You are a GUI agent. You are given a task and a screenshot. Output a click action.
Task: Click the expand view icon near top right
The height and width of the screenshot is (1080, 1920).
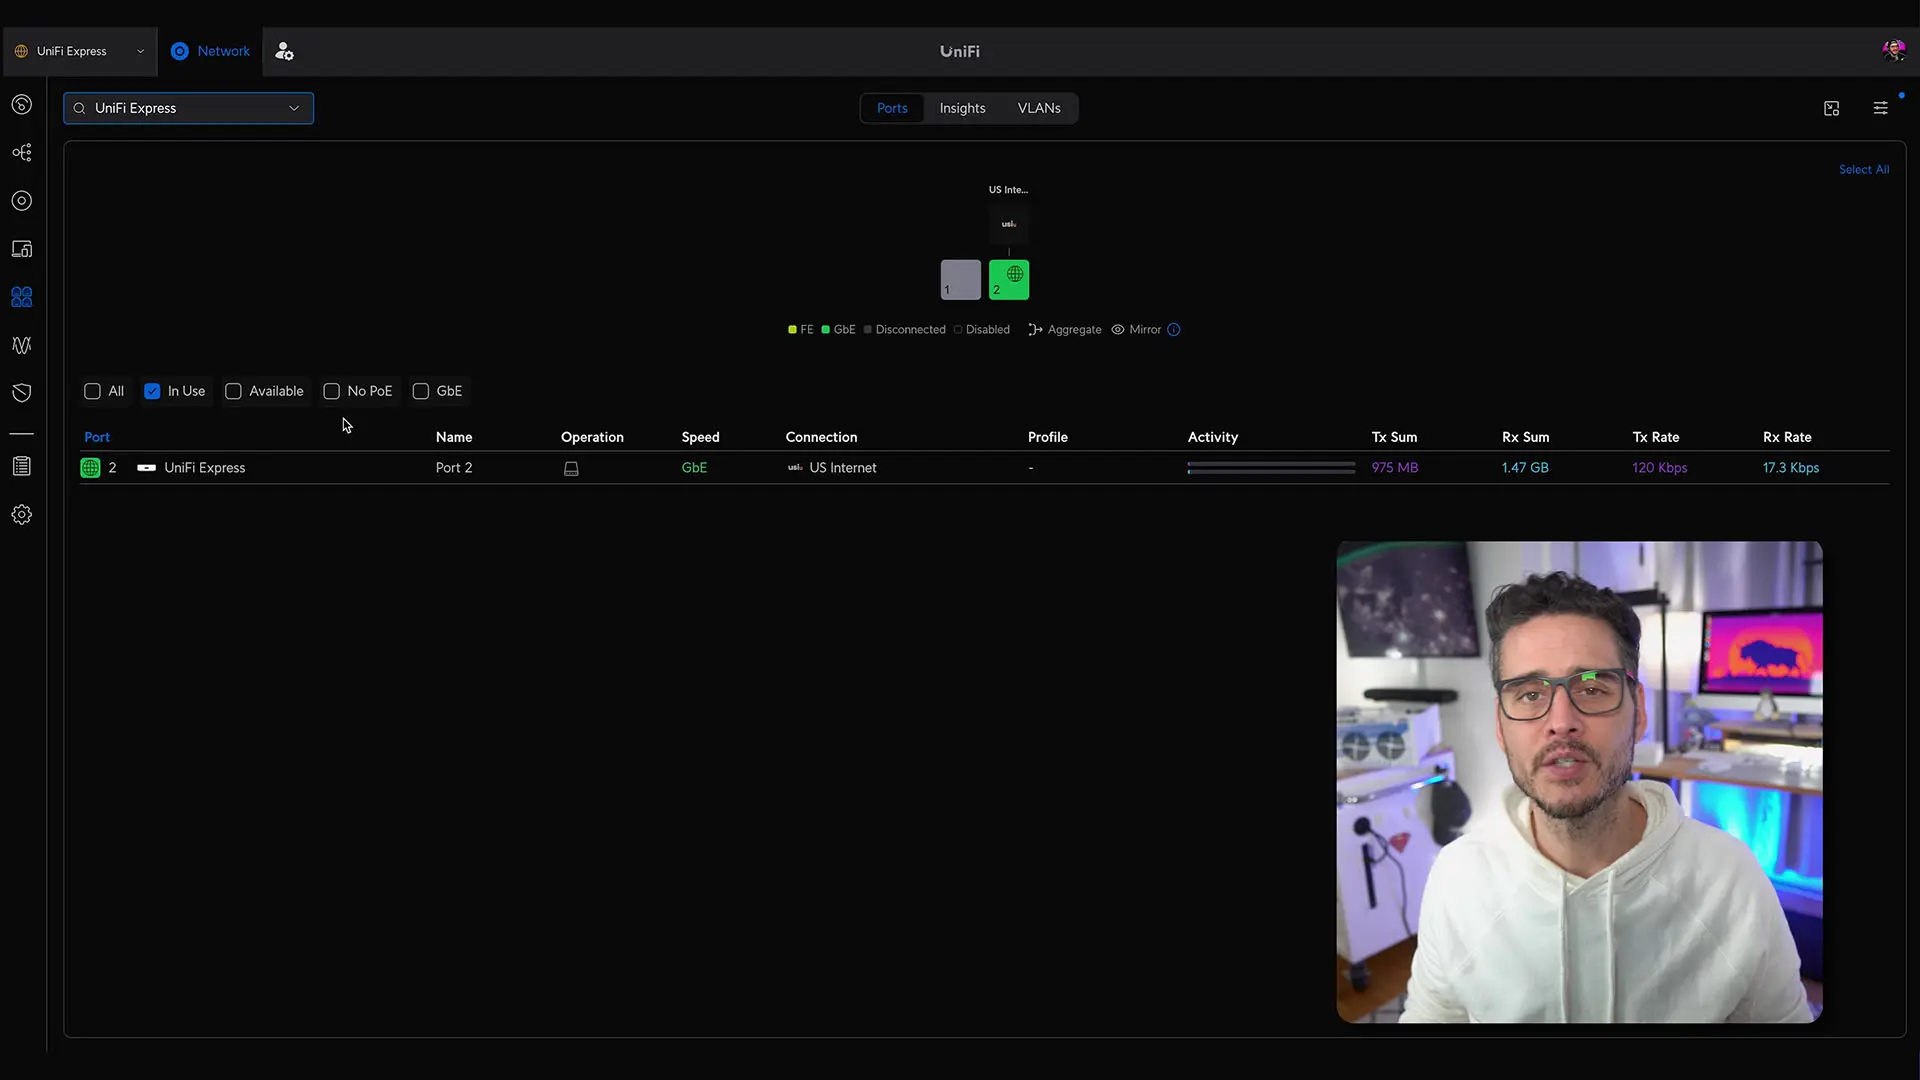pyautogui.click(x=1831, y=108)
